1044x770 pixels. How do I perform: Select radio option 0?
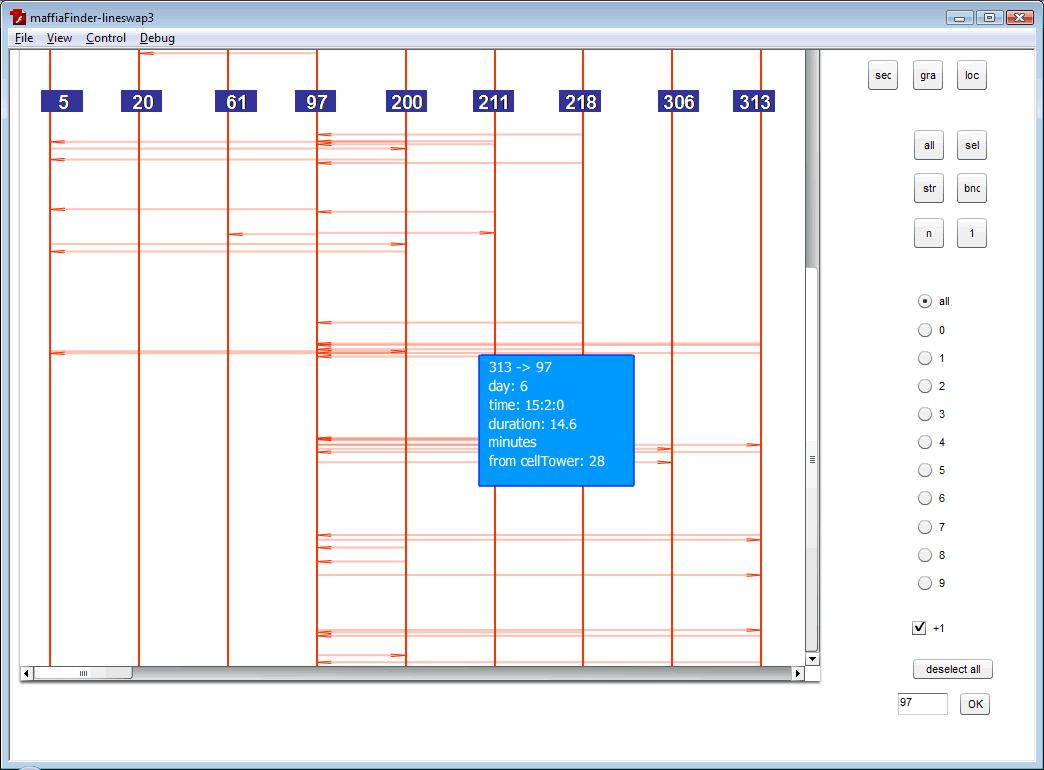point(925,330)
